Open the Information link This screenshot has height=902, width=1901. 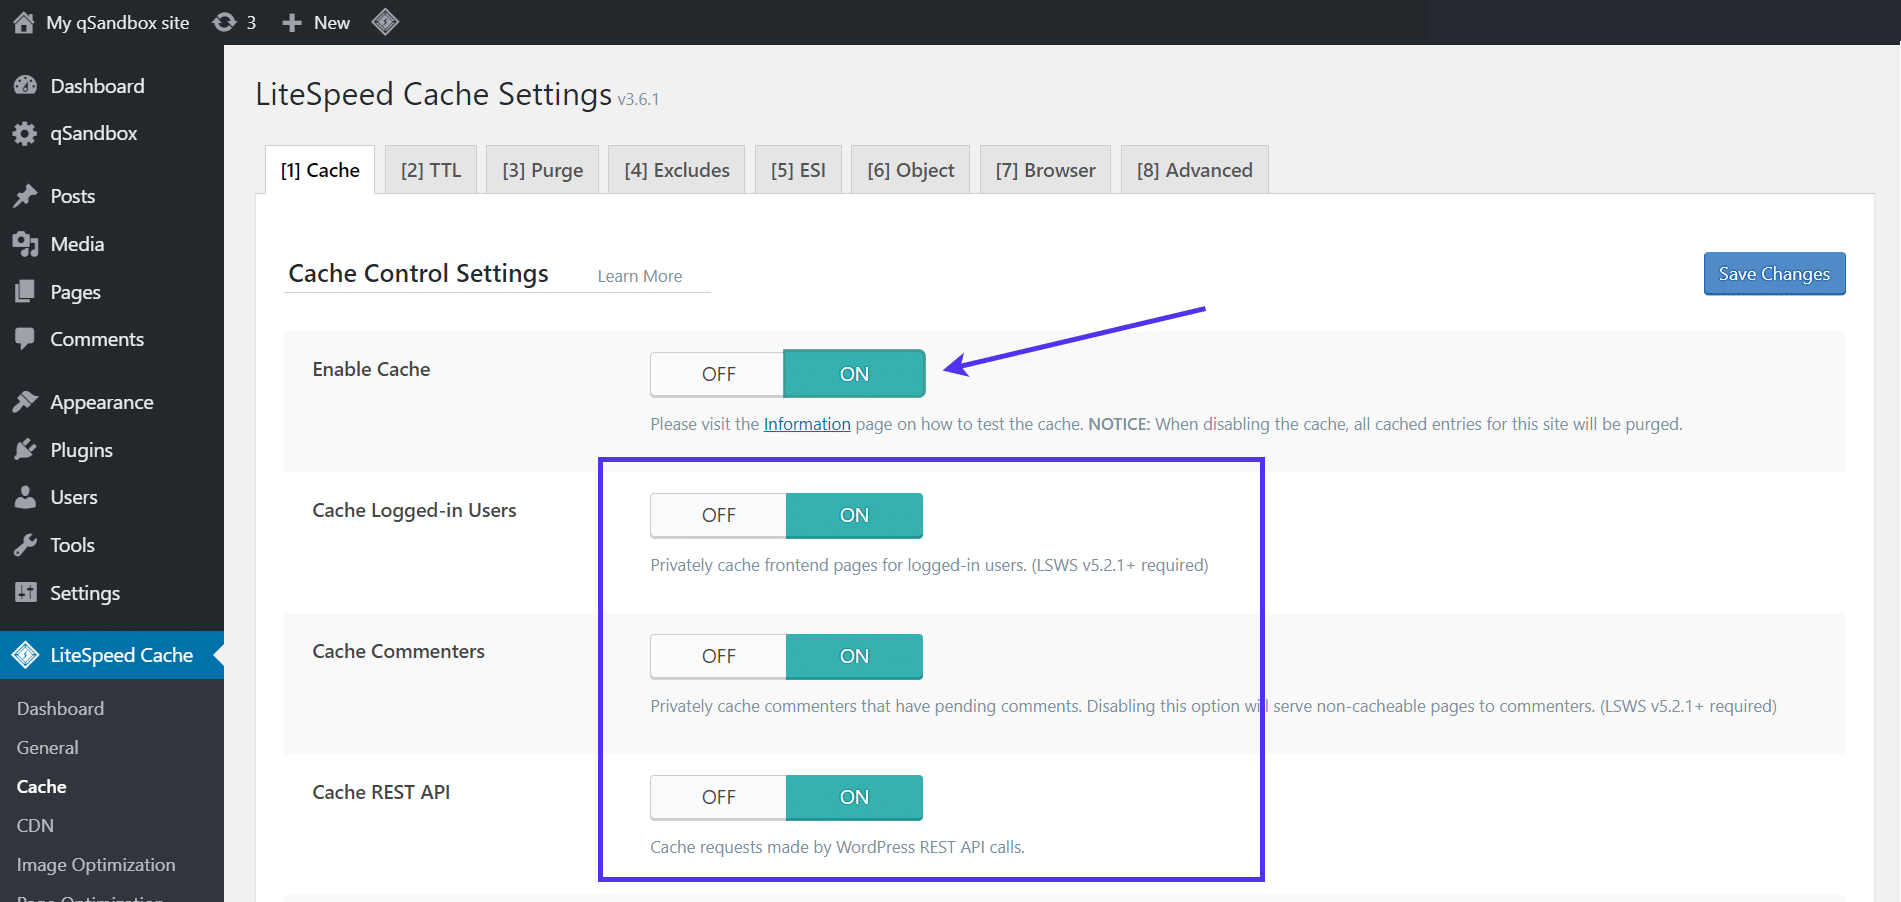(x=806, y=423)
